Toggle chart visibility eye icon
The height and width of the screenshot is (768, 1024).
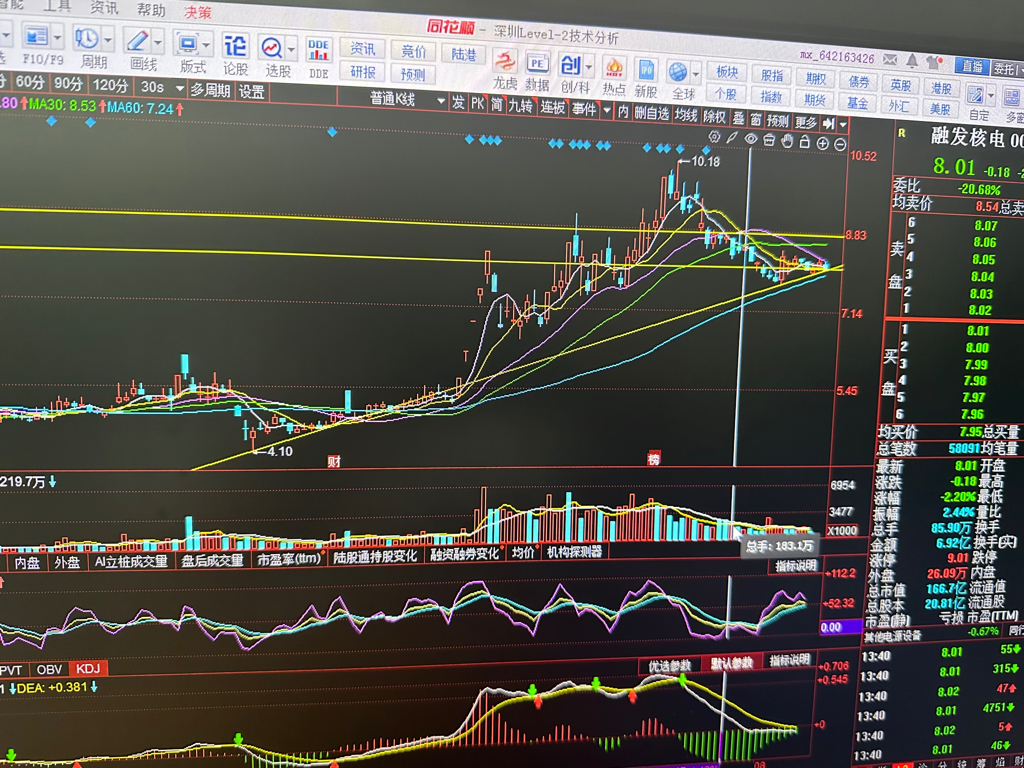point(751,138)
